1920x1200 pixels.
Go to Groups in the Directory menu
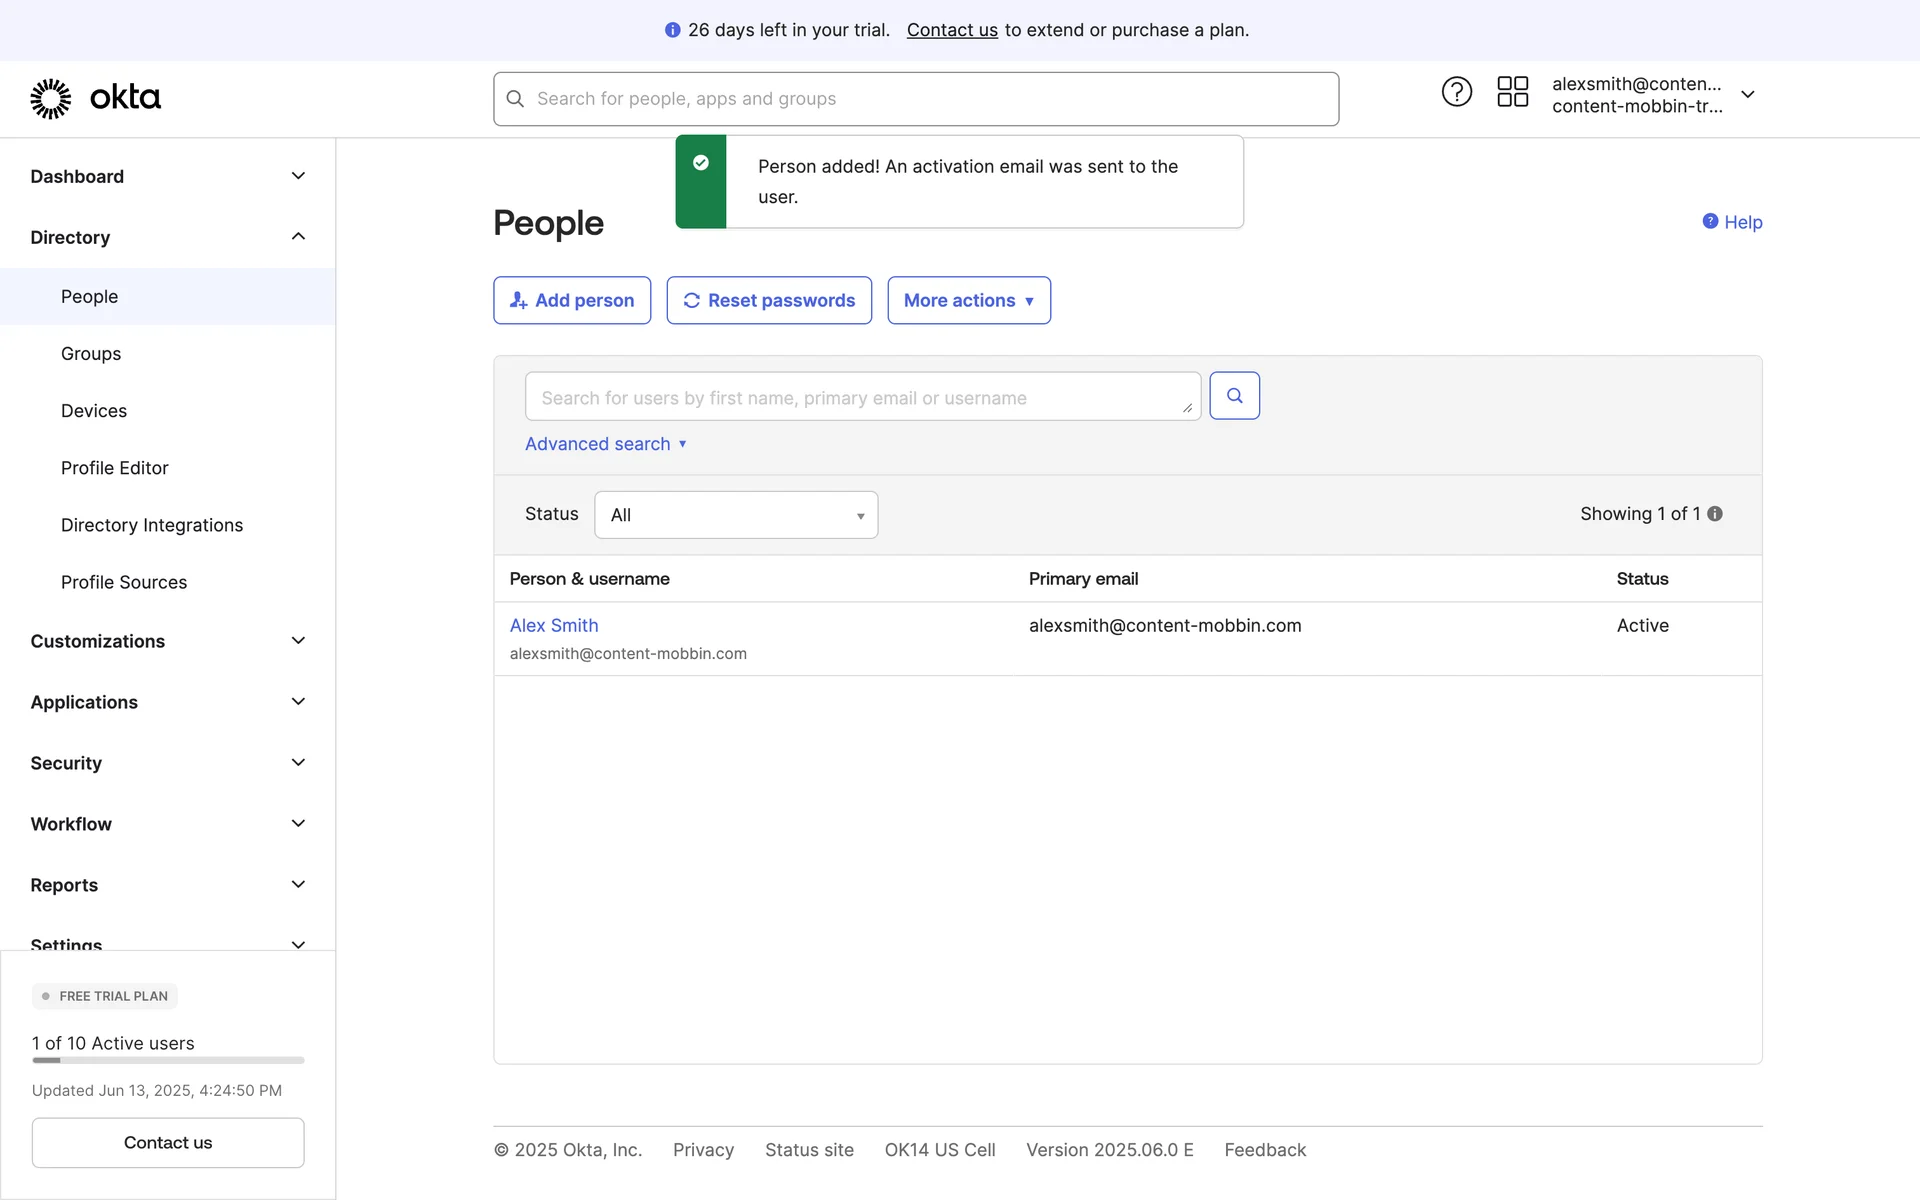pyautogui.click(x=91, y=354)
